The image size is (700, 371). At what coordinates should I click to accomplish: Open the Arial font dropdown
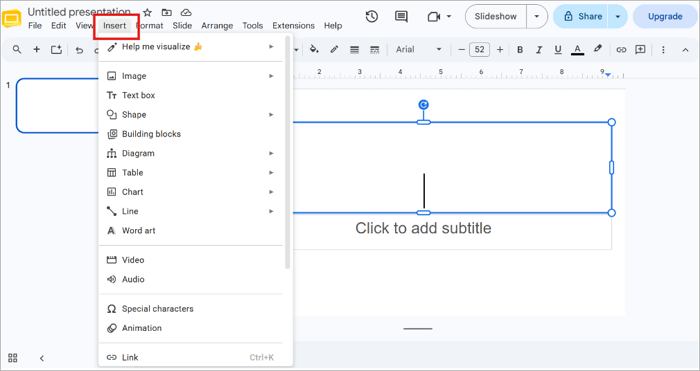[418, 50]
